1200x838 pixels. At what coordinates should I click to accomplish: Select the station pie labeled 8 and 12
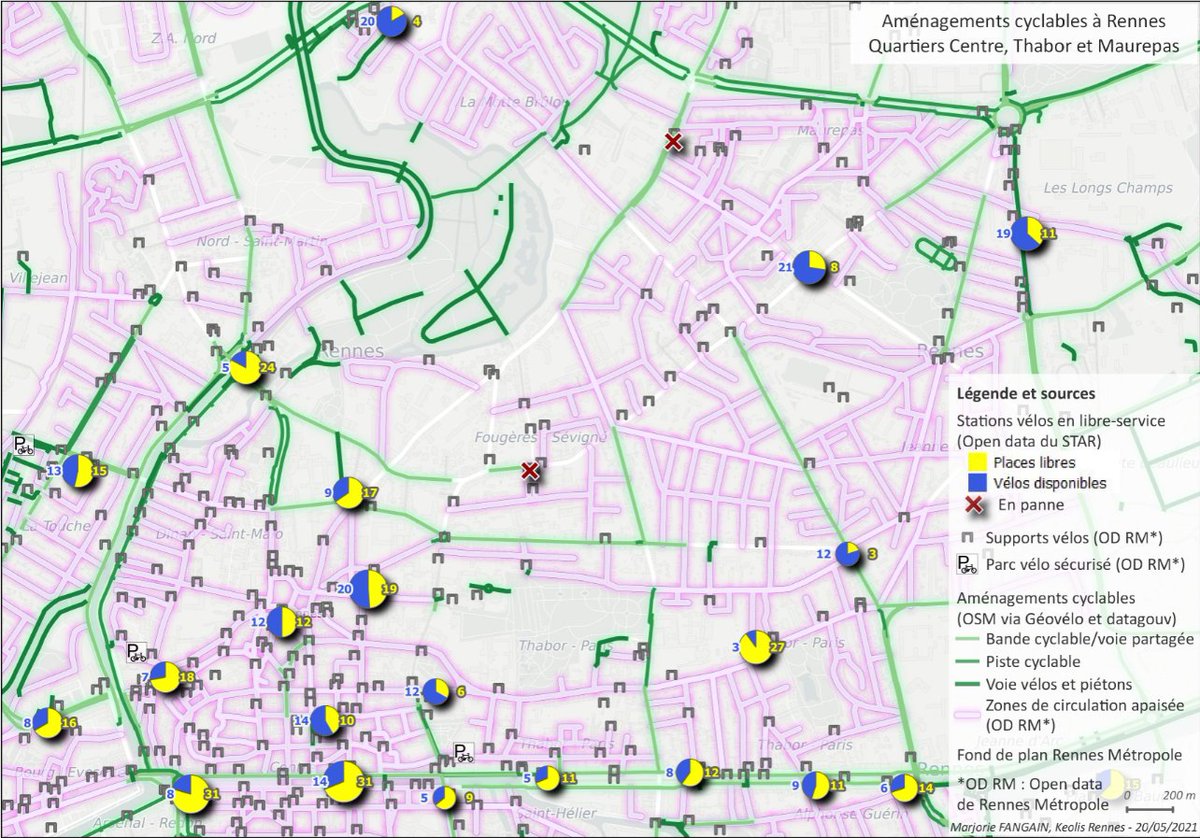[x=689, y=772]
